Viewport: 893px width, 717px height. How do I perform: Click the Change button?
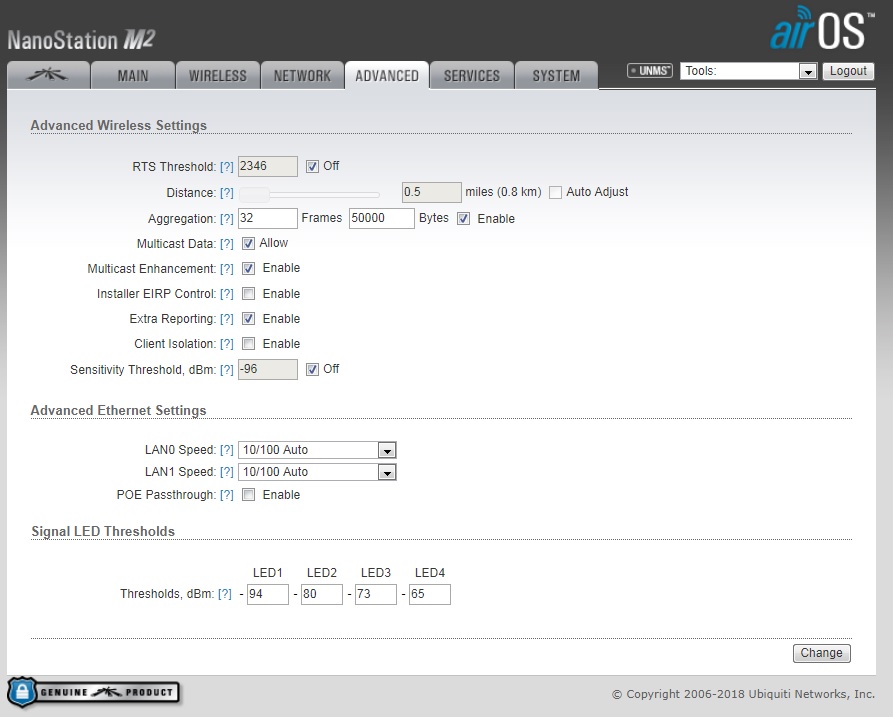pyautogui.click(x=821, y=653)
